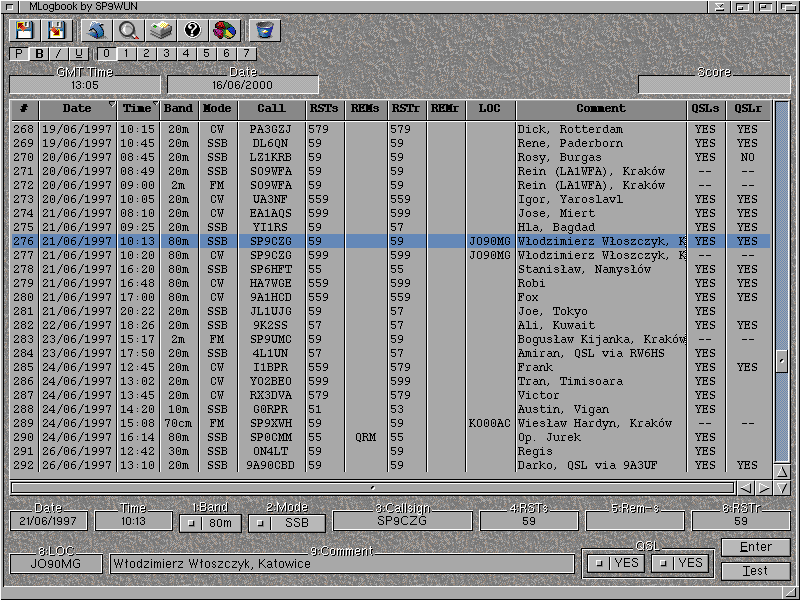Click the blue trash can delete icon
The width and height of the screenshot is (800, 600).
pyautogui.click(x=264, y=31)
